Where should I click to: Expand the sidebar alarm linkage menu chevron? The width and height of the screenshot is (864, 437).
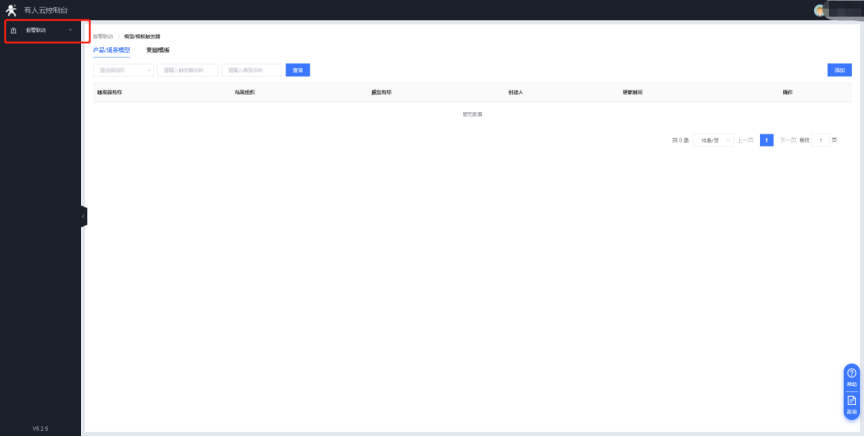click(x=70, y=30)
